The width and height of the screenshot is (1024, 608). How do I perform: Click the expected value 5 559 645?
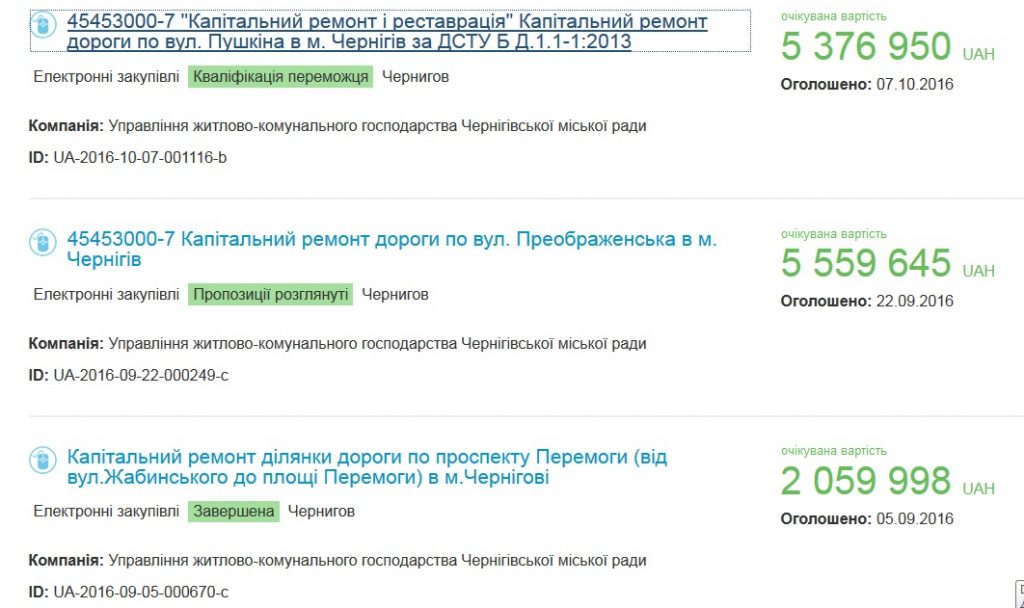click(x=866, y=264)
